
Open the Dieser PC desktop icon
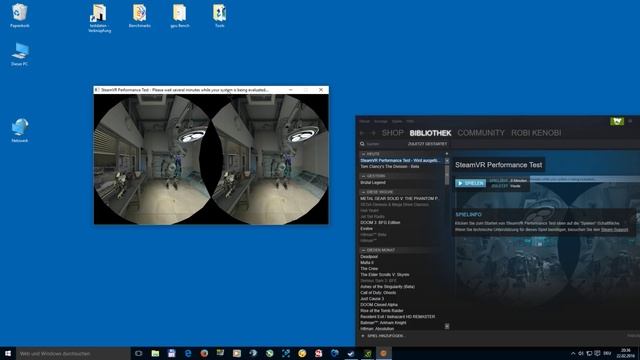(19, 54)
